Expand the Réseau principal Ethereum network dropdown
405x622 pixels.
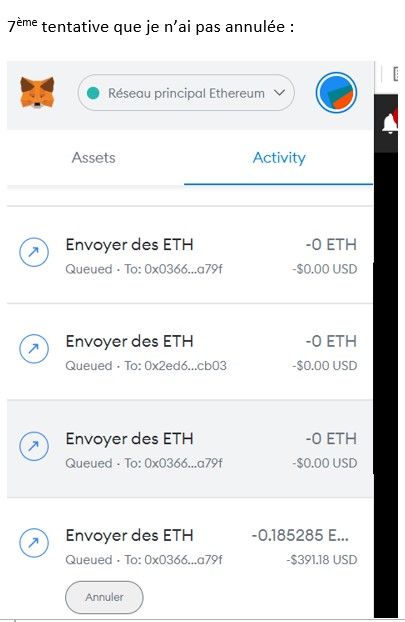pyautogui.click(x=186, y=93)
